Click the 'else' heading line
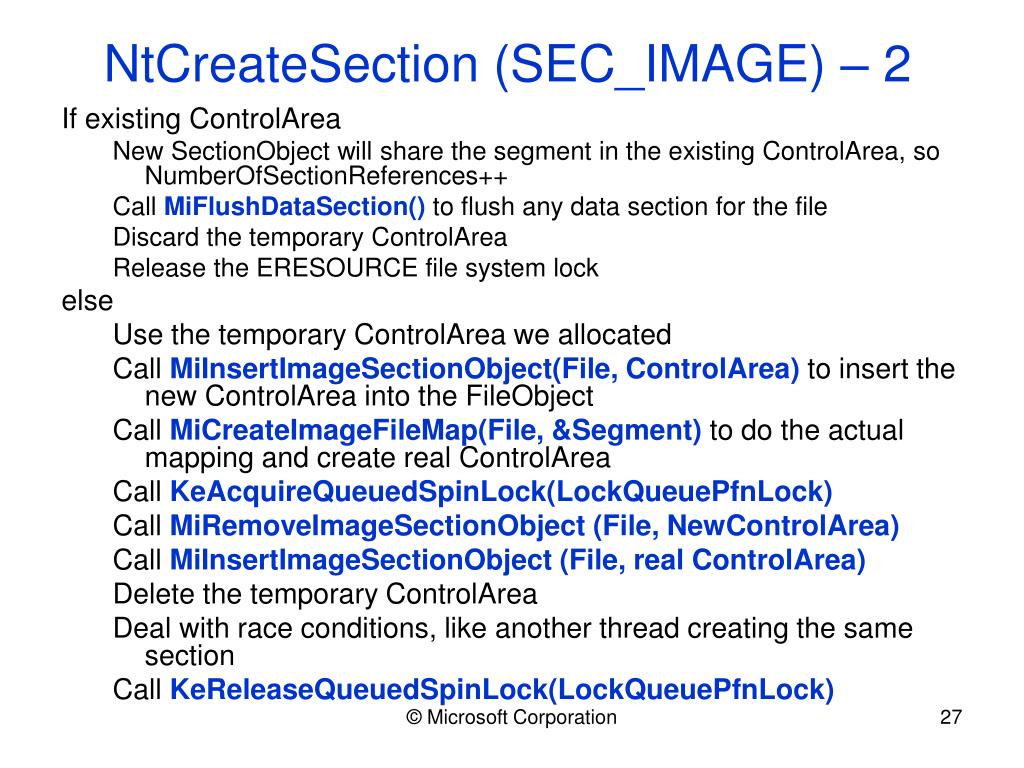 87,301
